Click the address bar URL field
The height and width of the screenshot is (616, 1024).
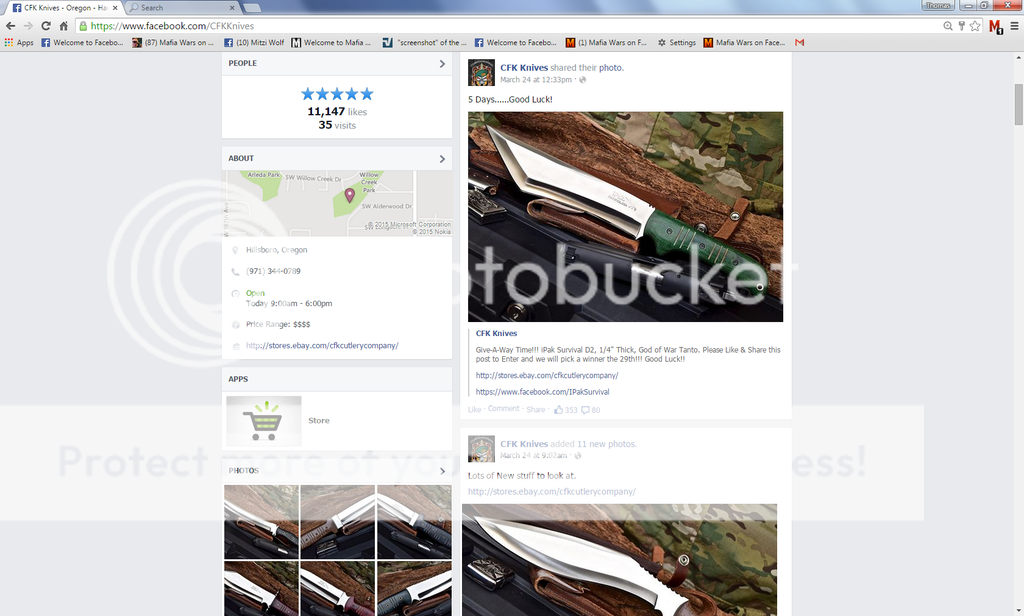click(x=500, y=26)
